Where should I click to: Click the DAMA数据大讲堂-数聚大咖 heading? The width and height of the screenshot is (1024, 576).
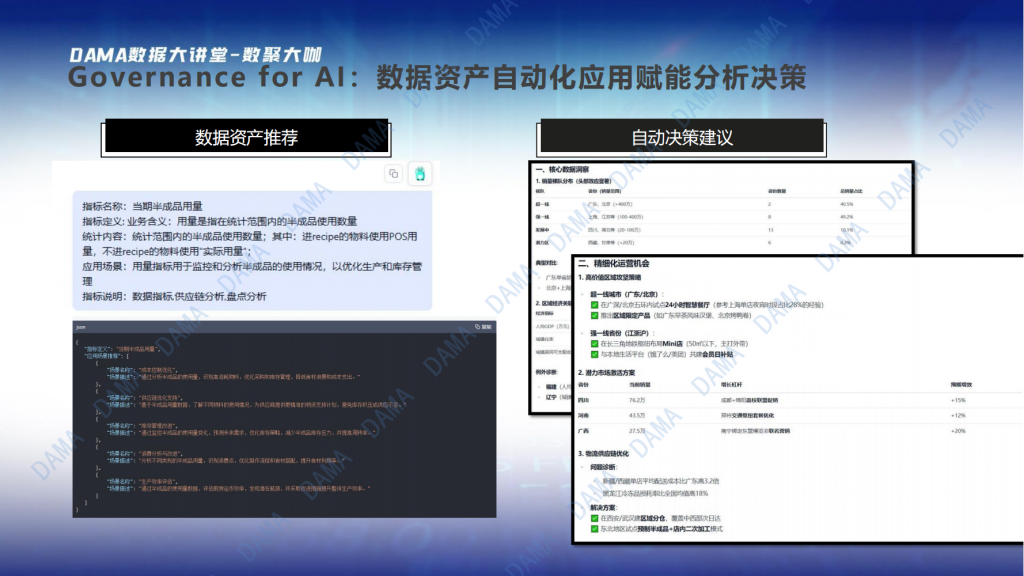[x=195, y=55]
